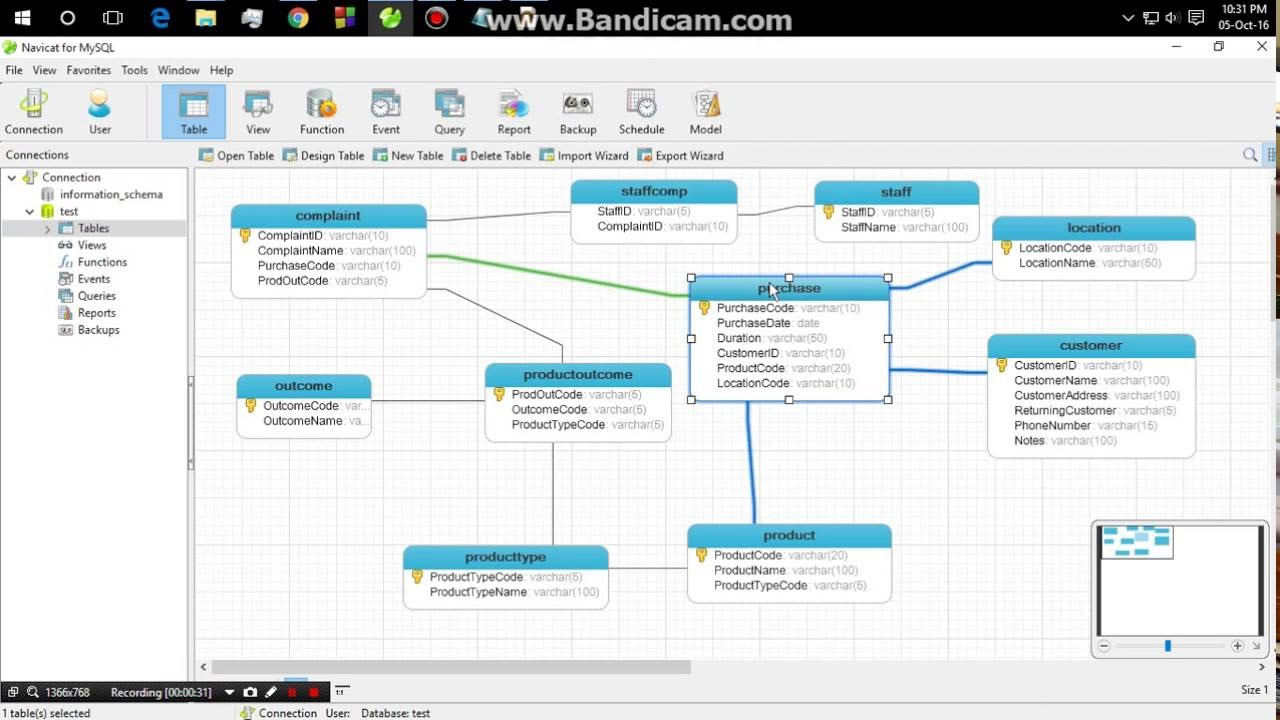This screenshot has width=1280, height=720.
Task: Switch to grid view icon
Action: (x=1272, y=155)
